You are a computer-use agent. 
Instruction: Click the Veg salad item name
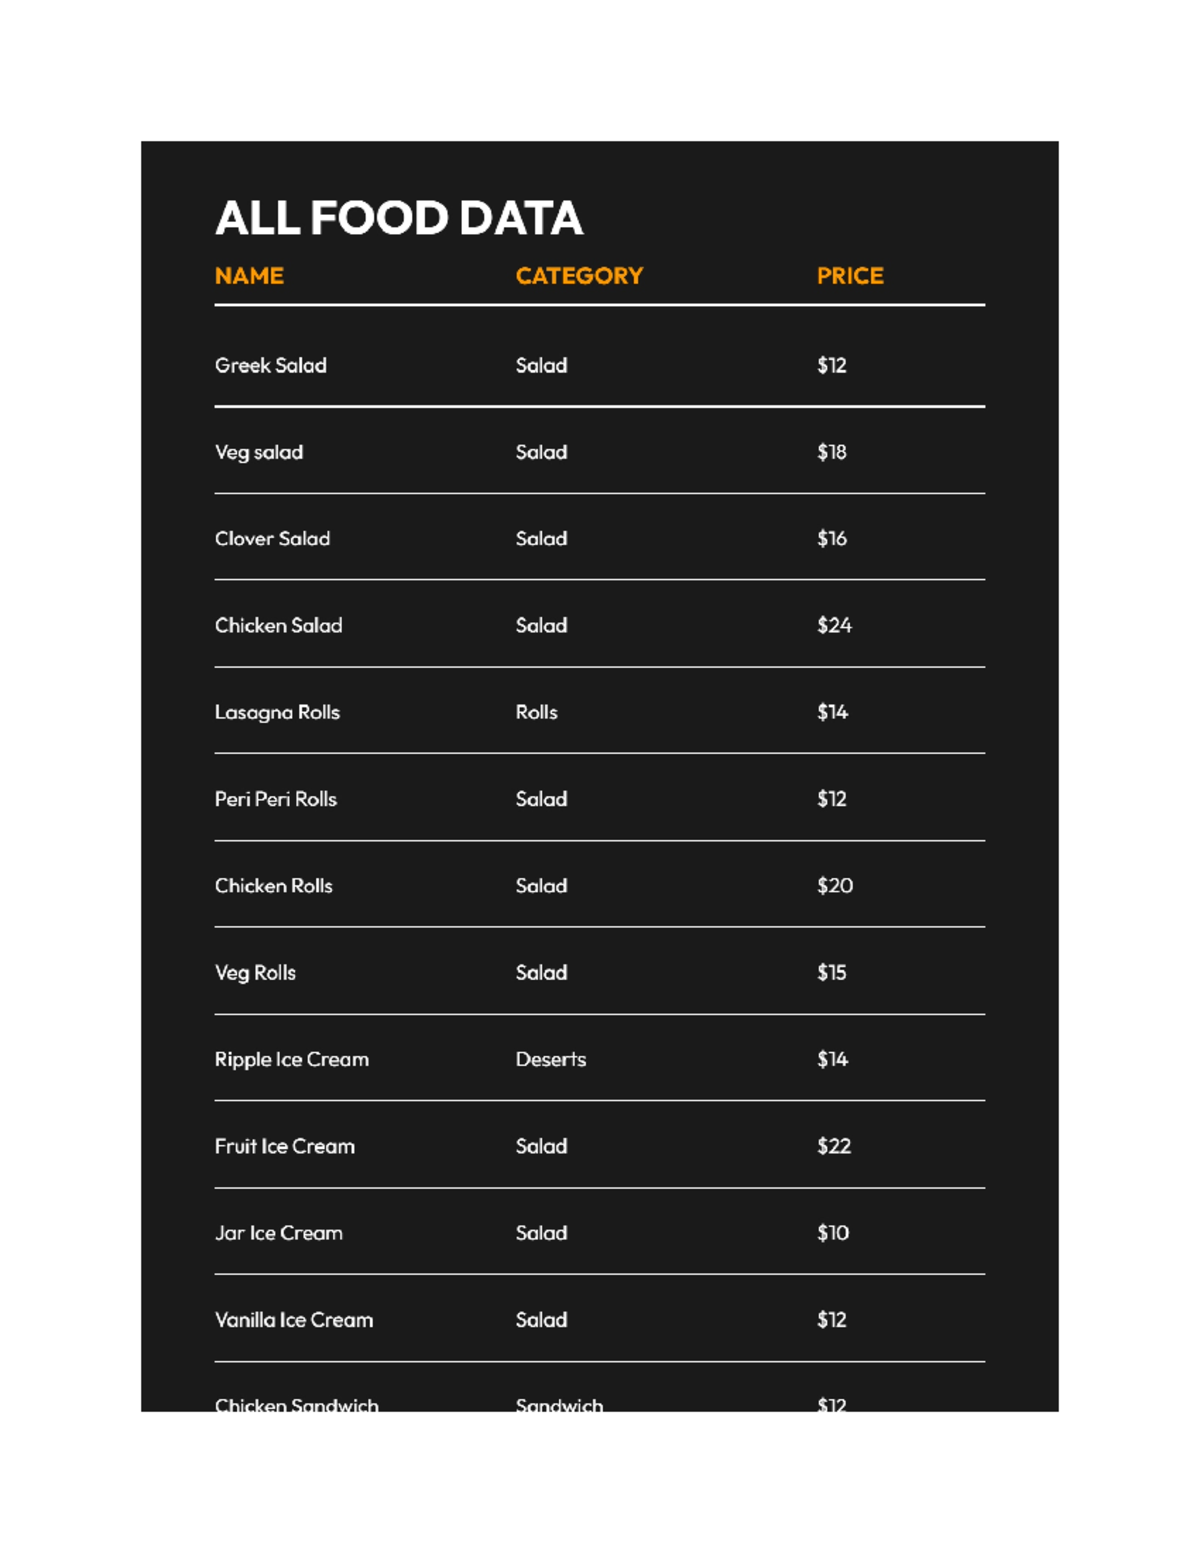(259, 452)
